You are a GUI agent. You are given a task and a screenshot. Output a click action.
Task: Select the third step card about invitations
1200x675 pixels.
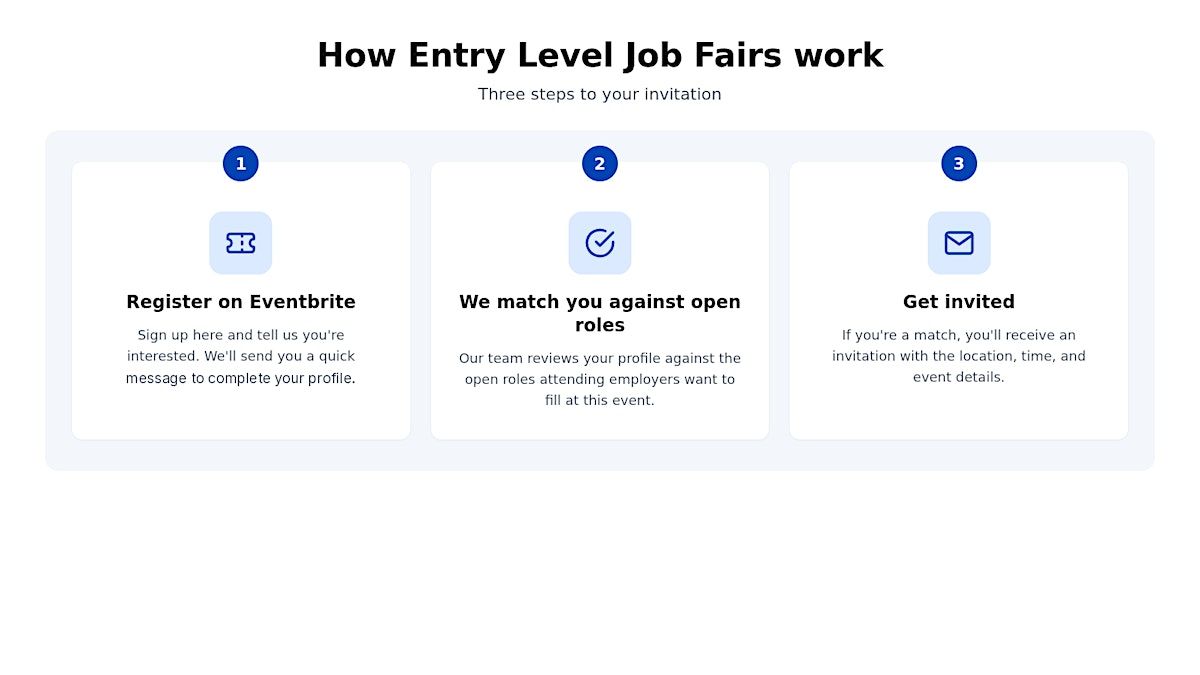[959, 301]
